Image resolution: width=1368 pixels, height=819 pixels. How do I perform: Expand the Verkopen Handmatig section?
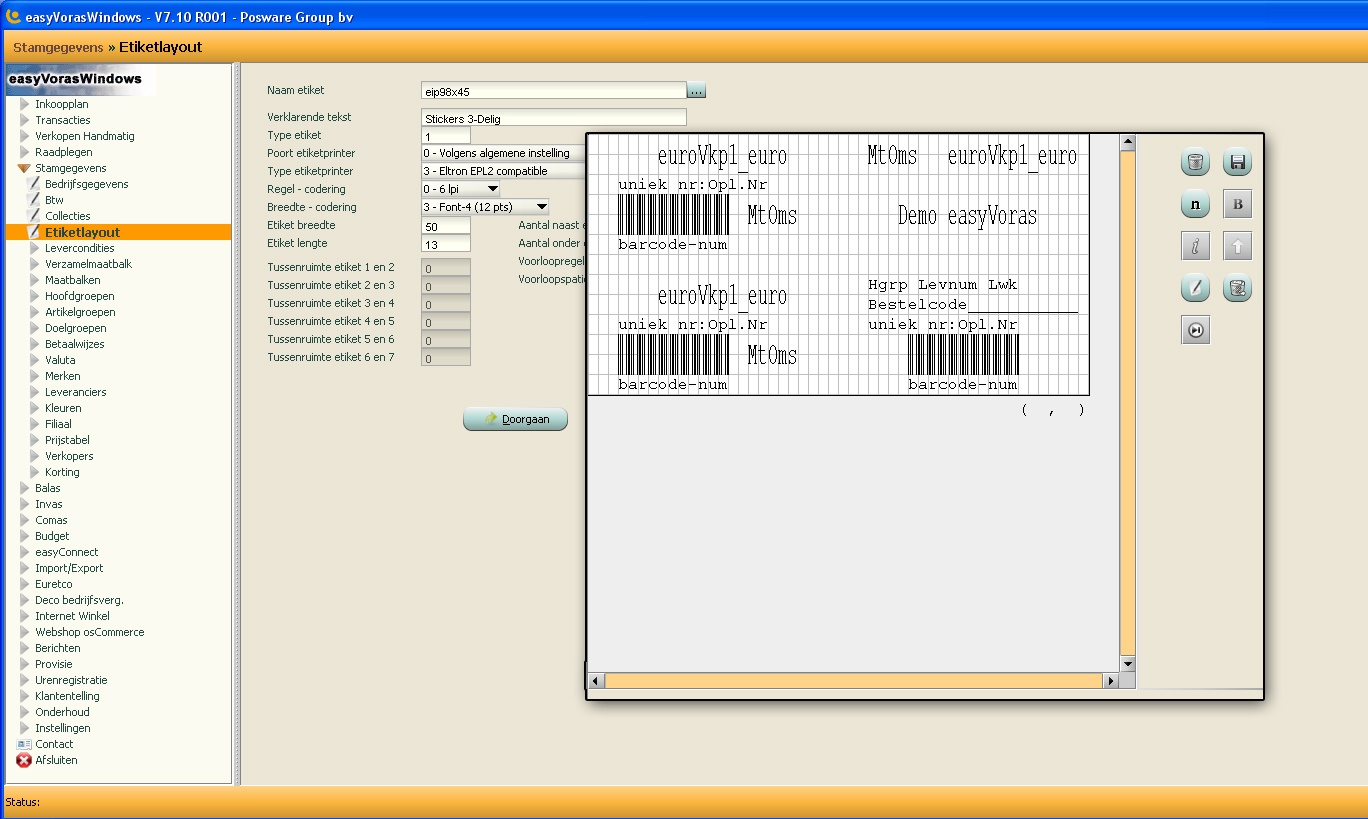pyautogui.click(x=25, y=136)
